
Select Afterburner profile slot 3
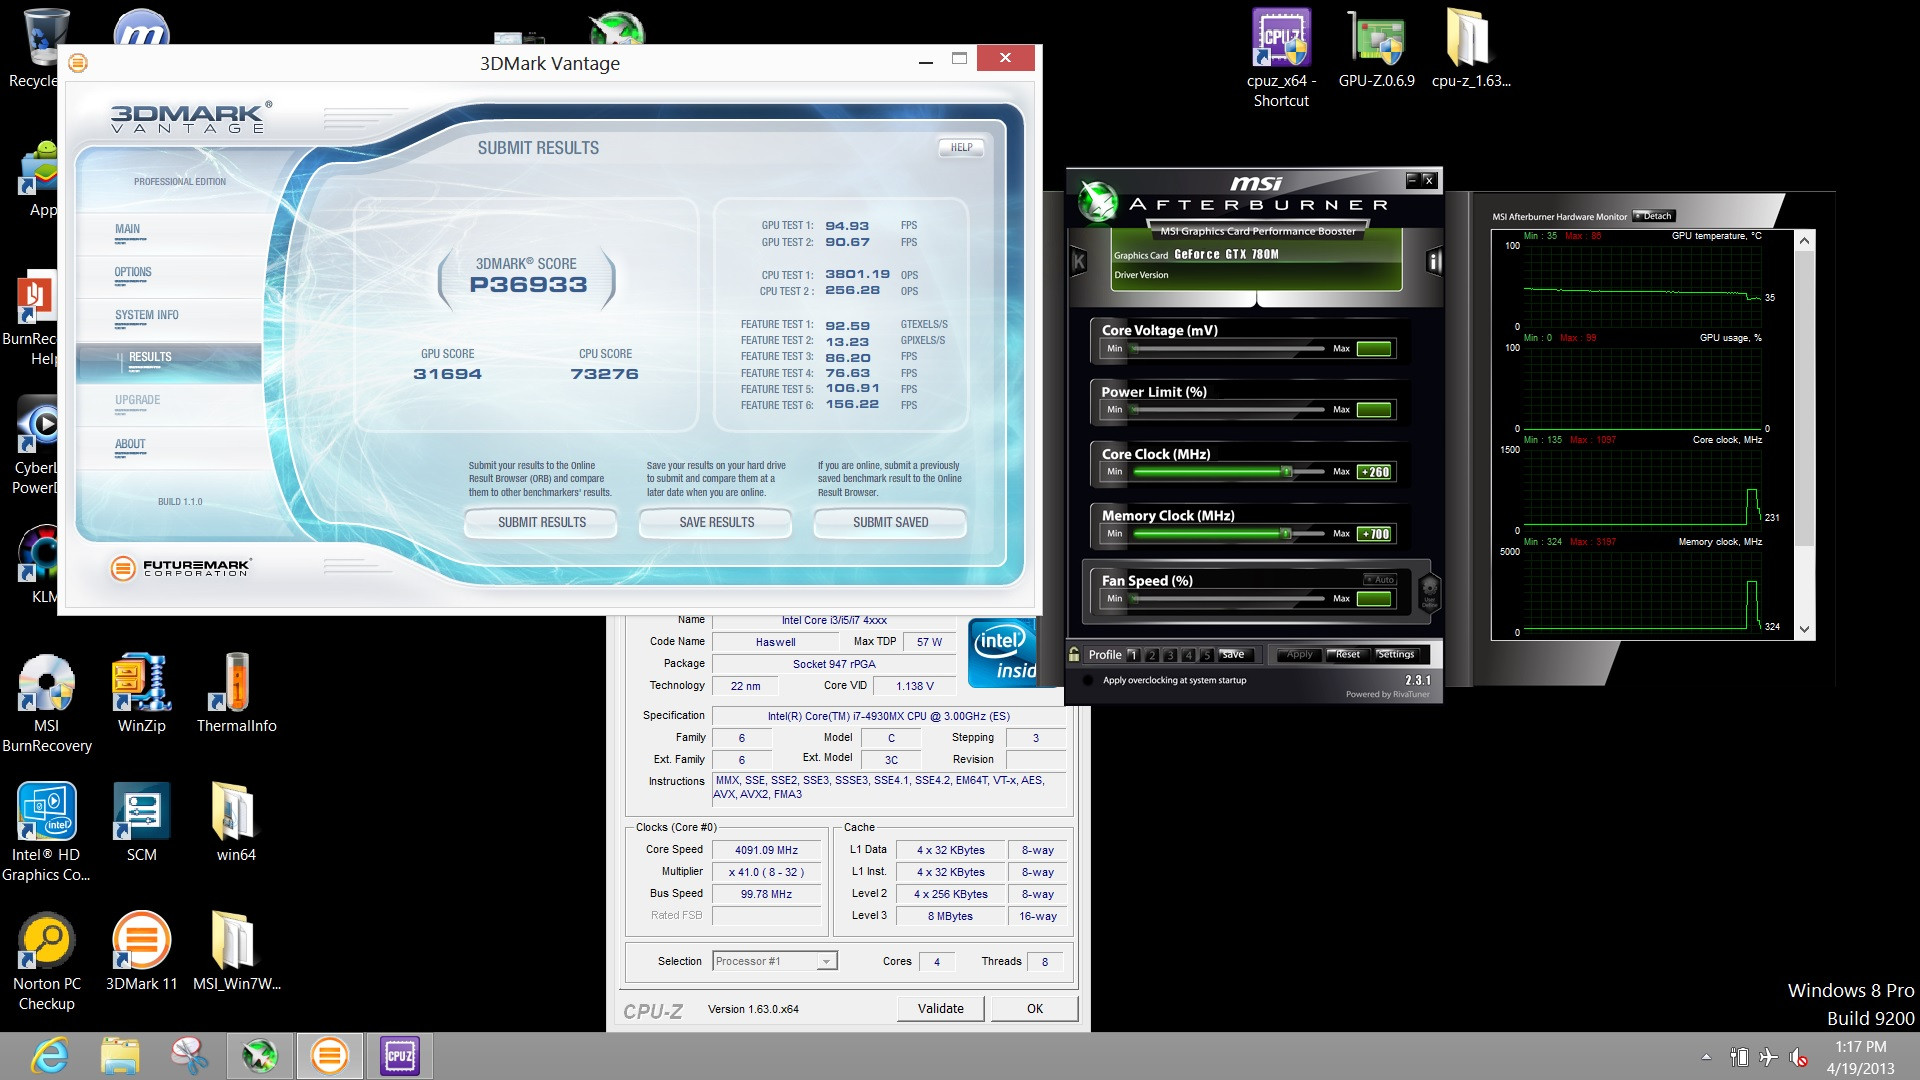point(1170,655)
